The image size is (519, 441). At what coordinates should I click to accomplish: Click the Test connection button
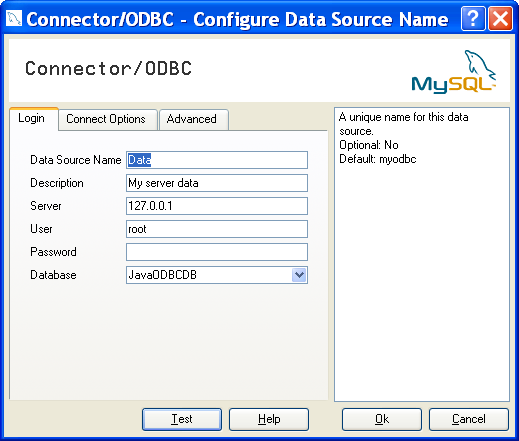pos(182,419)
